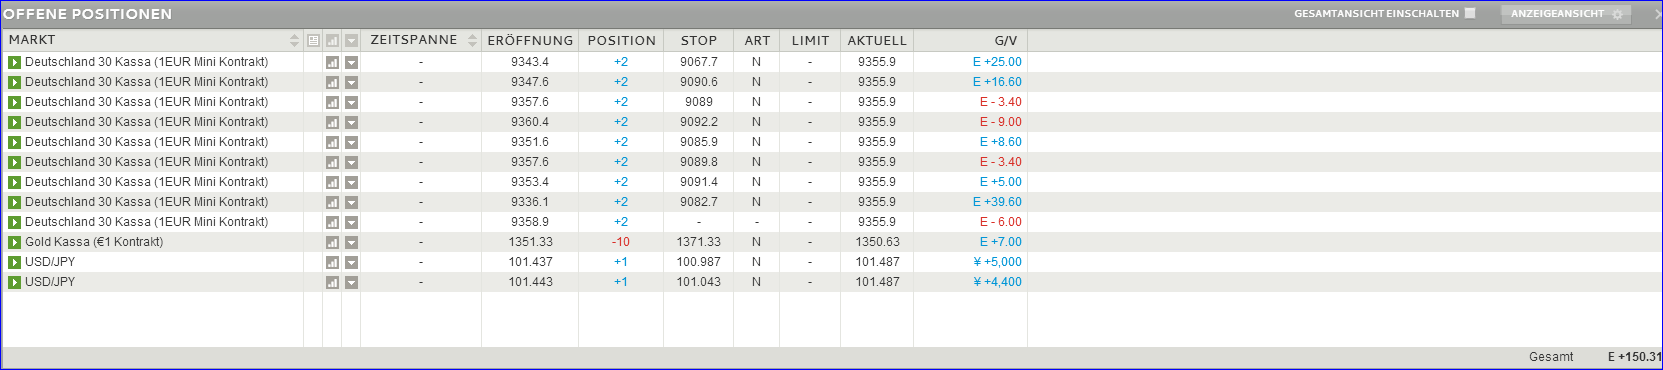Click the AKTUELL column header
The height and width of the screenshot is (370, 1663).
(x=877, y=41)
